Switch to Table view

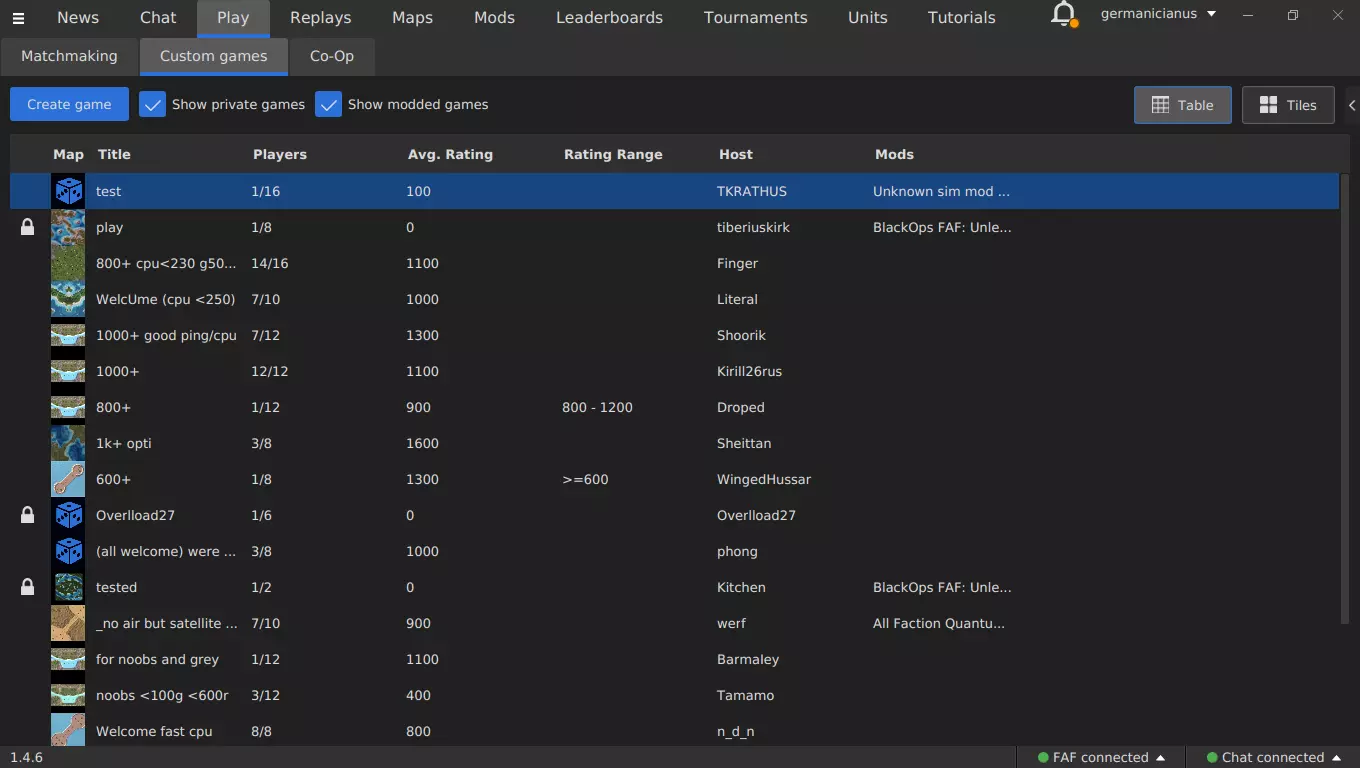point(1182,105)
